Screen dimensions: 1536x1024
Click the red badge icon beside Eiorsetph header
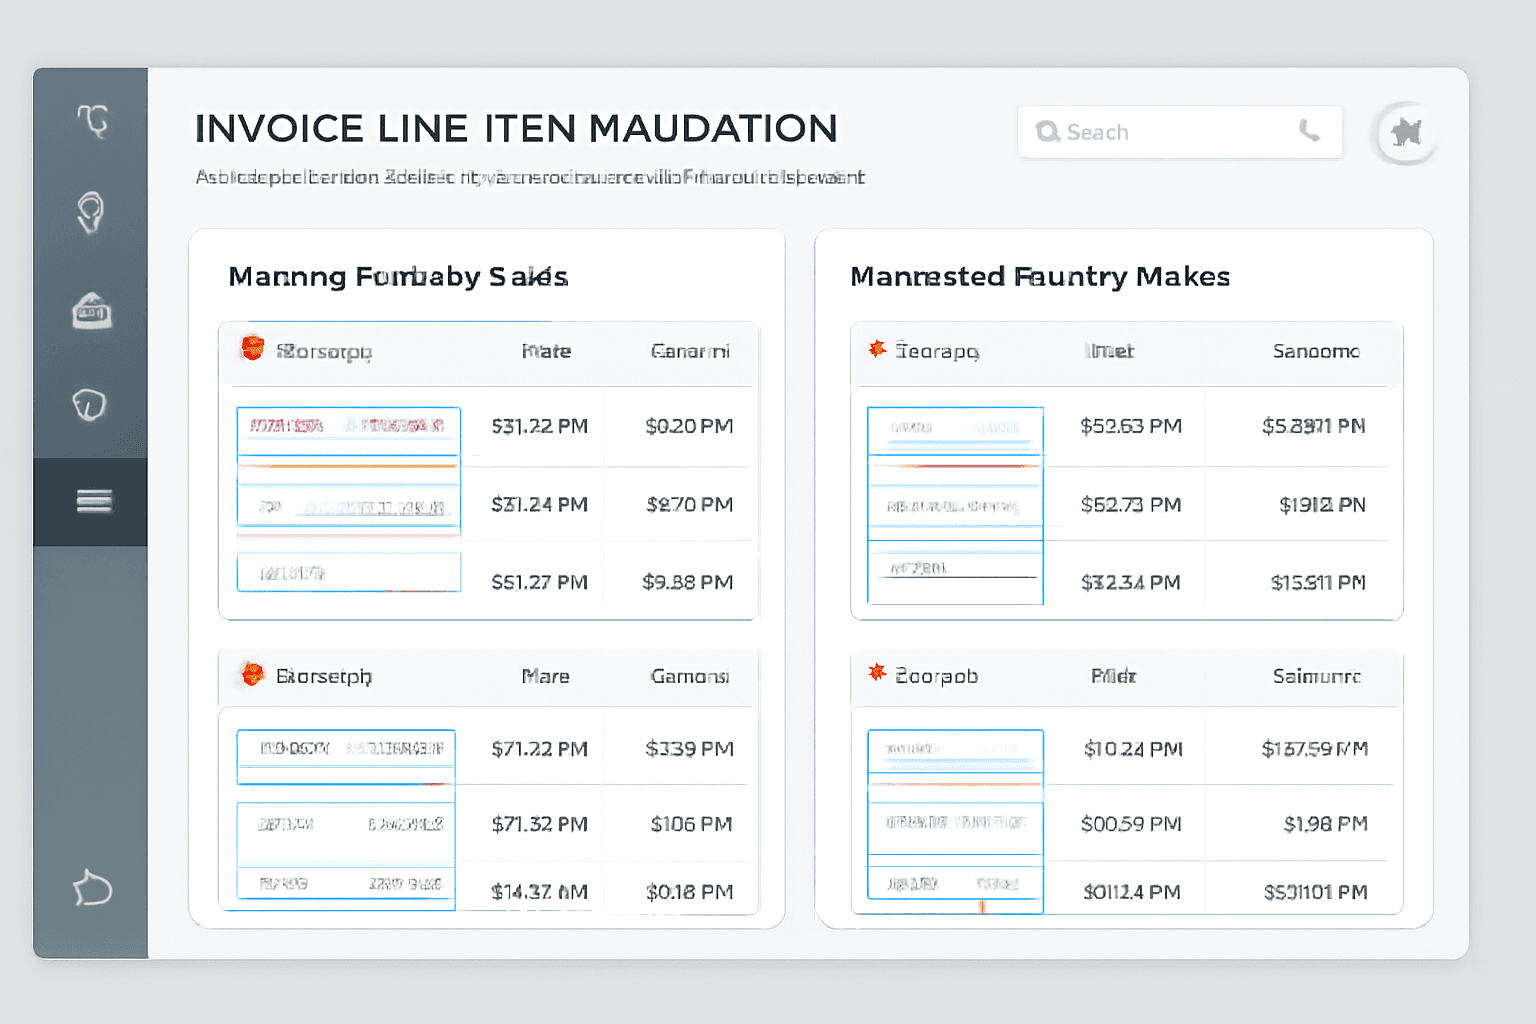(253, 674)
